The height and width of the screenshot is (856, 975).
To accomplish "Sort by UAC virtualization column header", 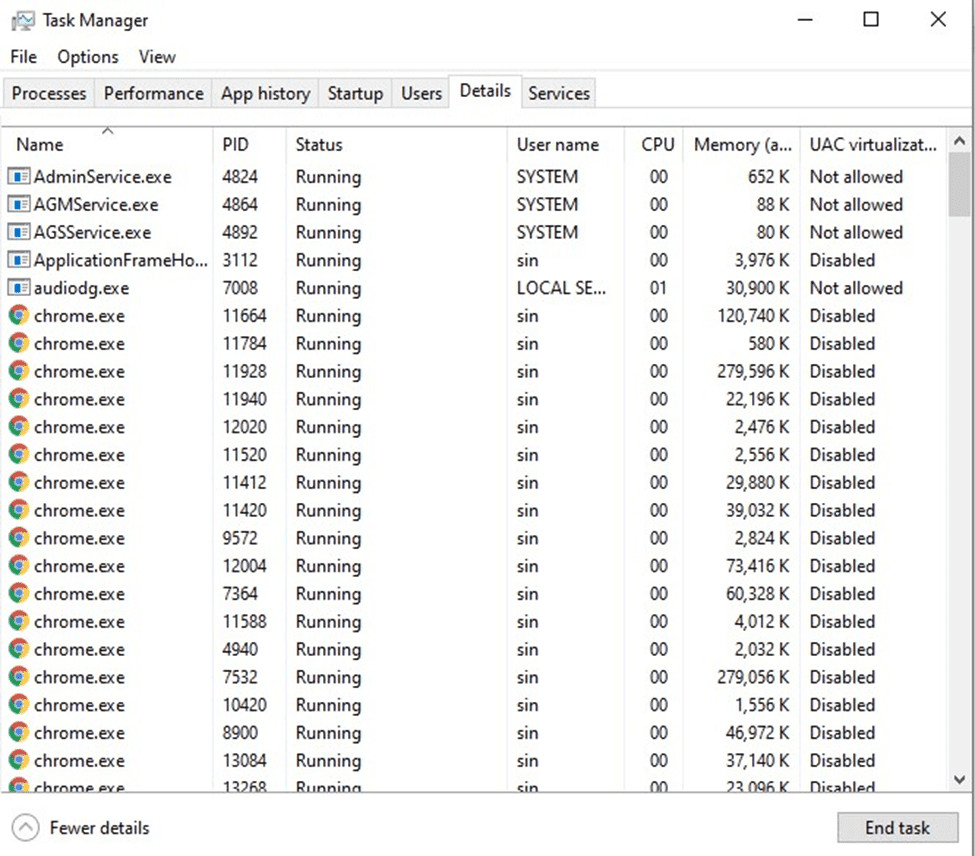I will click(874, 144).
